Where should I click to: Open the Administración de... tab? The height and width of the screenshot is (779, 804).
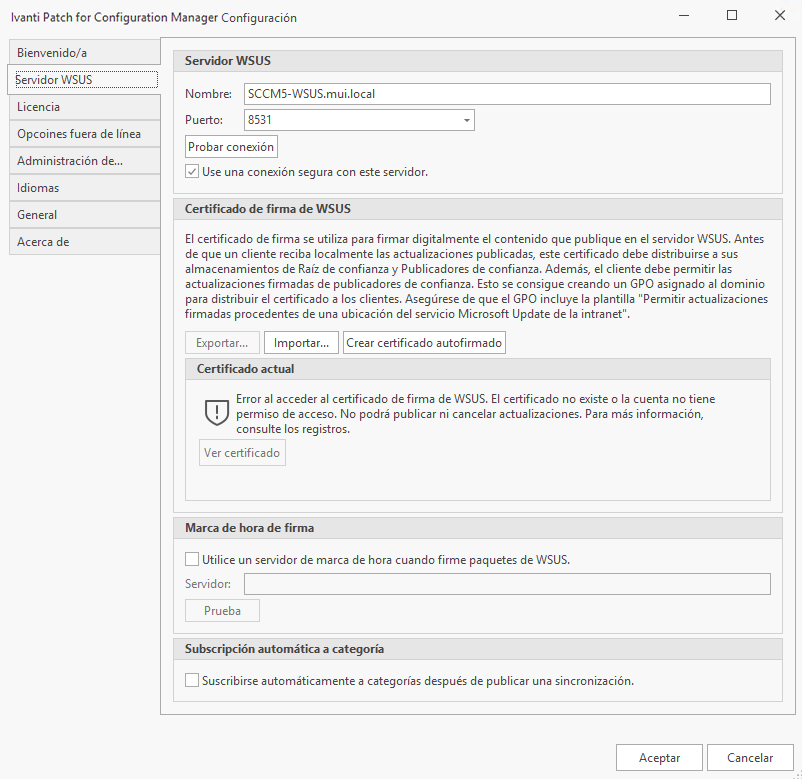84,160
